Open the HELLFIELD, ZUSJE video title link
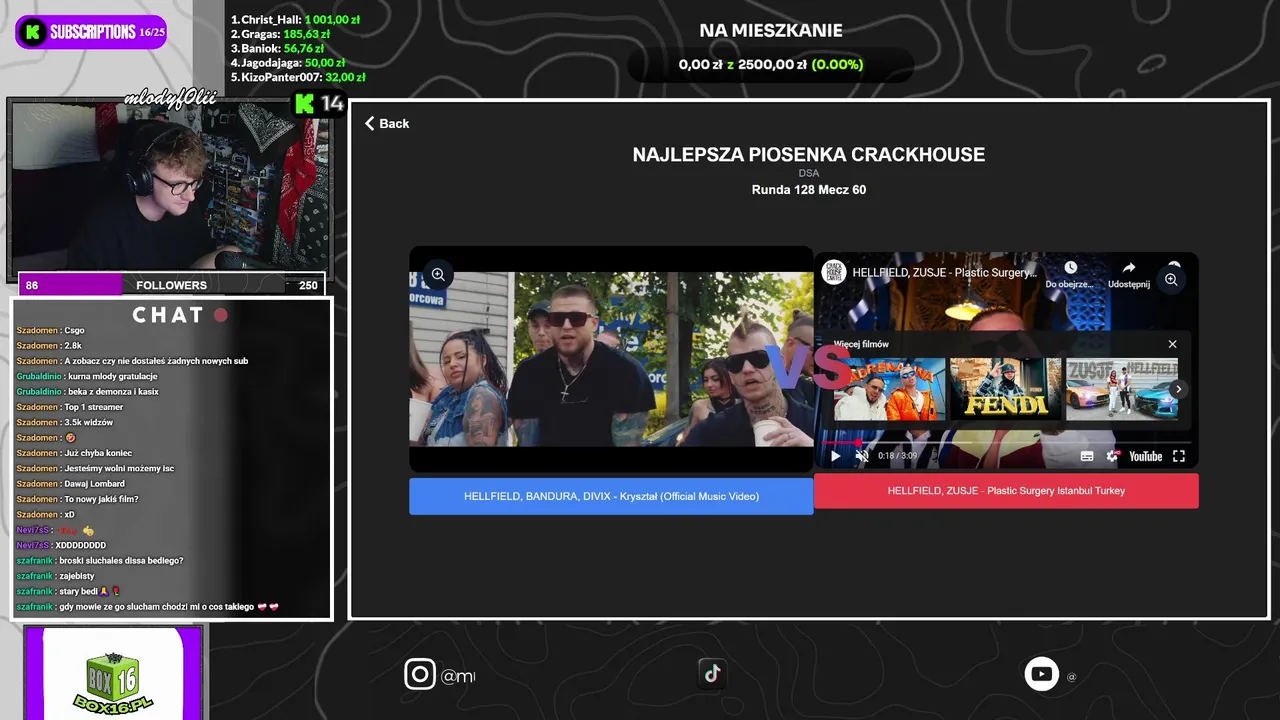The width and height of the screenshot is (1280, 720). click(945, 272)
